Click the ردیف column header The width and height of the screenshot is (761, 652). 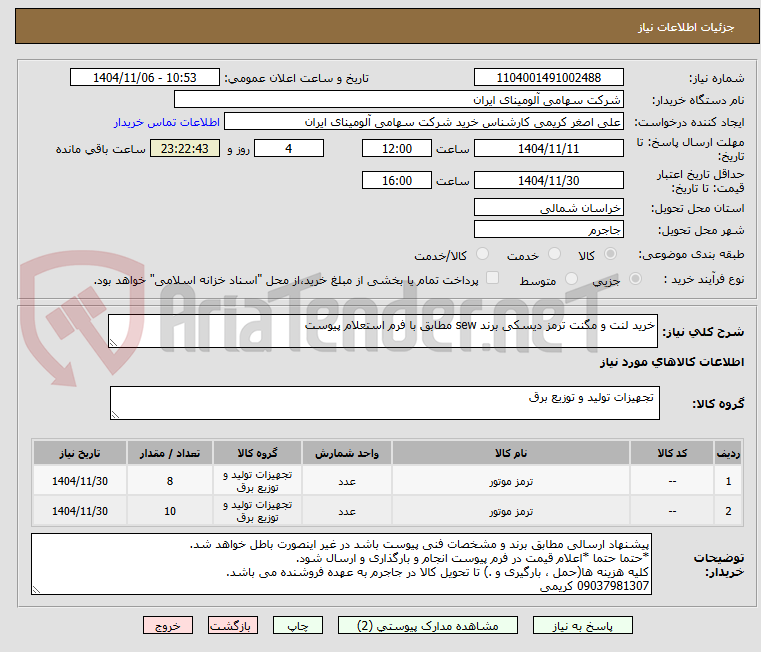728,453
